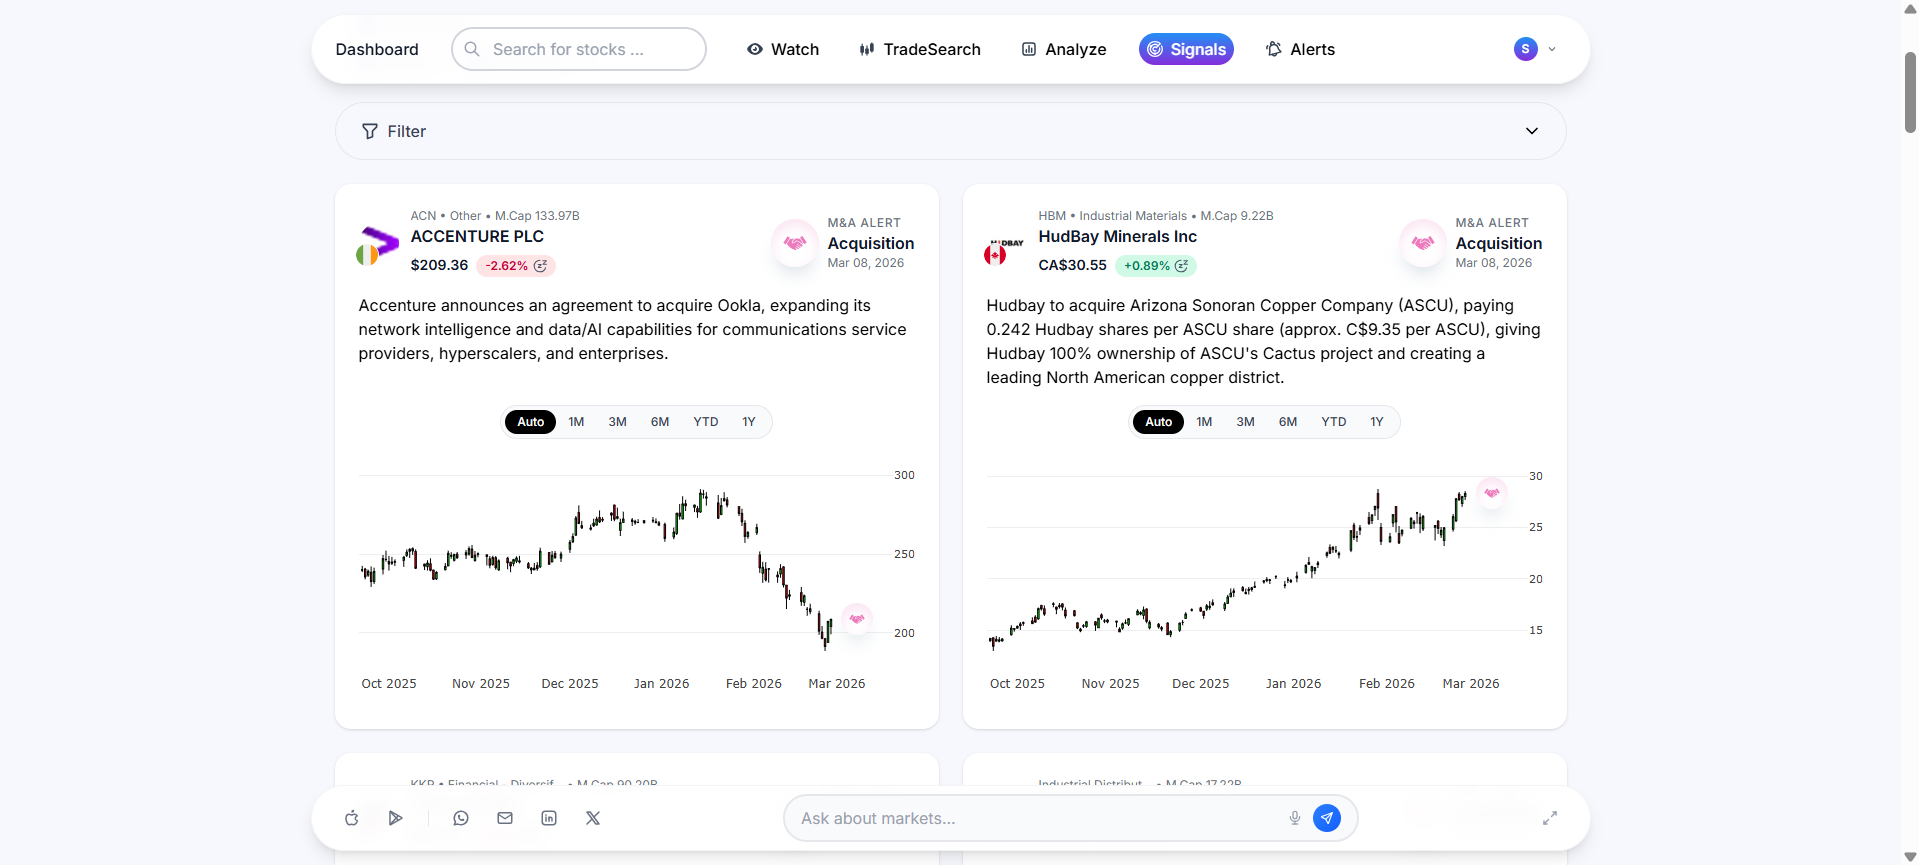Viewport: 1919px width, 865px height.
Task: Click the Search for stocks field
Action: [x=579, y=49]
